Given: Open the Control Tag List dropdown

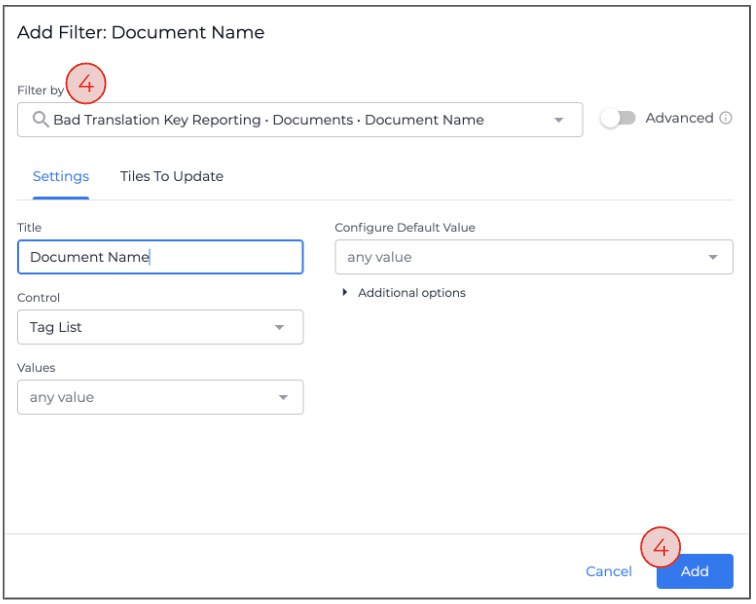Looking at the screenshot, I should pos(160,327).
